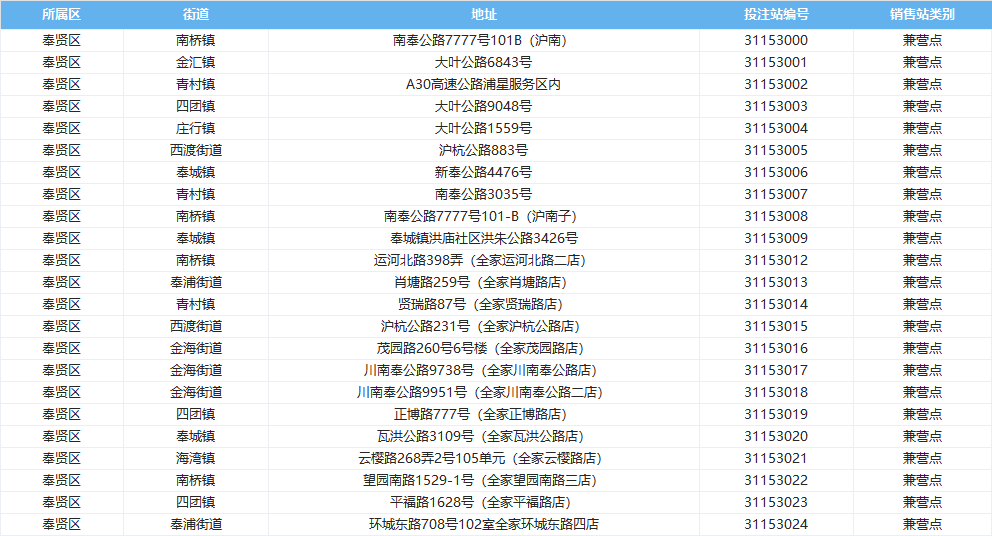The image size is (992, 536).
Task: Select address 南奉公路3035号
Action: pyautogui.click(x=483, y=194)
